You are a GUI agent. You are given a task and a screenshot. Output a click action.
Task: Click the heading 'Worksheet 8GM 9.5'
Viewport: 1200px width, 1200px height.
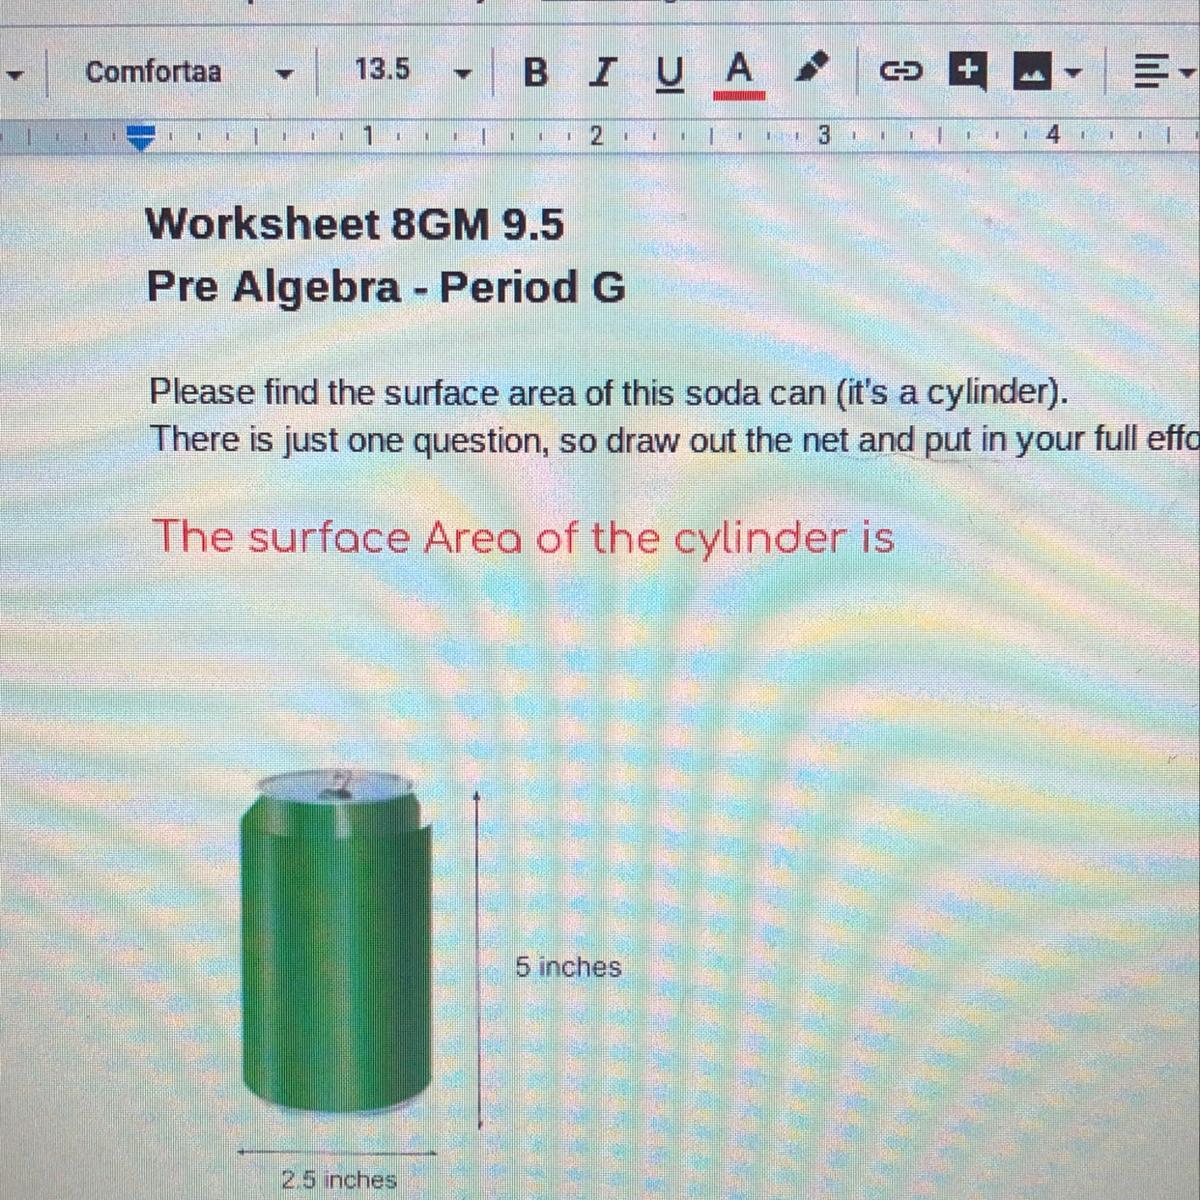(355, 224)
